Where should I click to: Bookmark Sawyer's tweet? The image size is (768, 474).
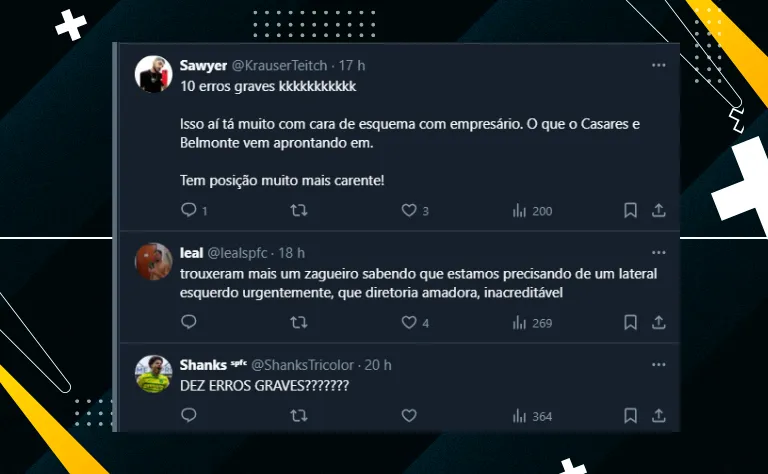tap(630, 211)
